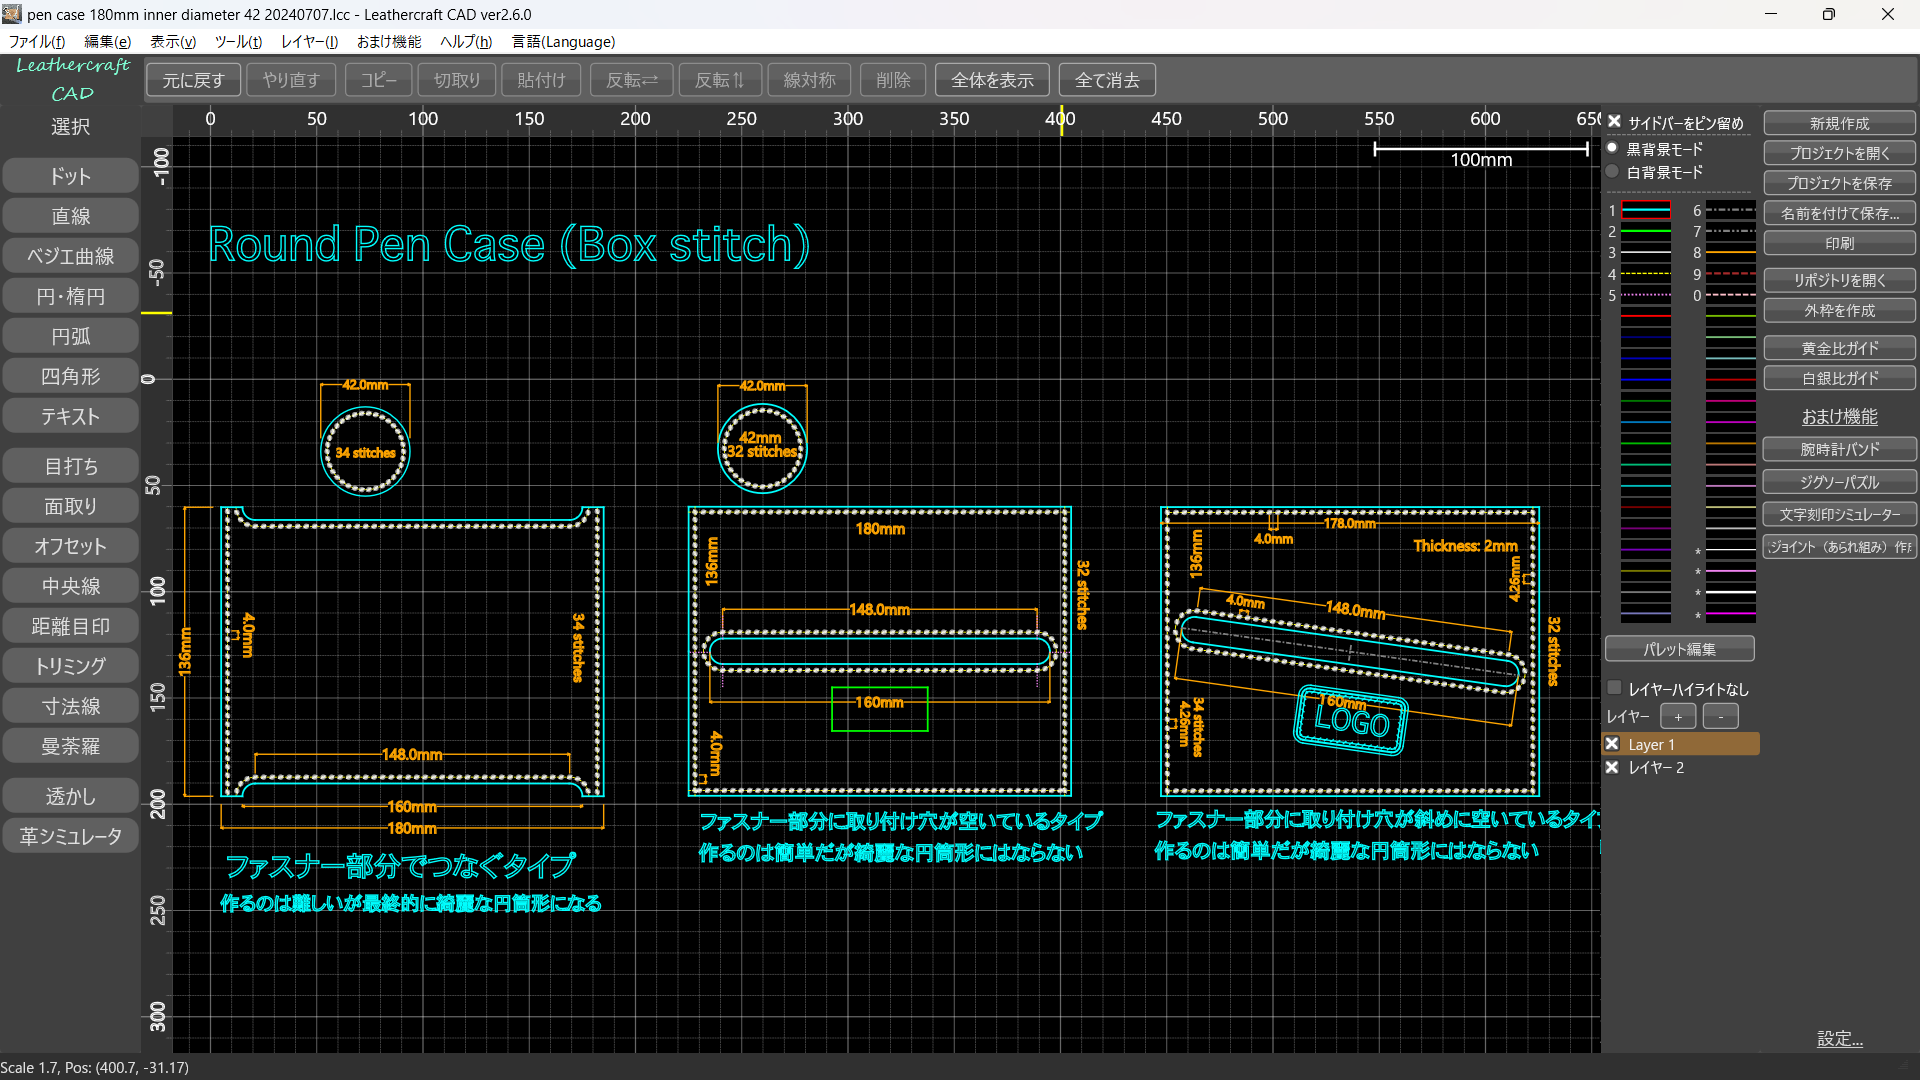Image resolution: width=1920 pixels, height=1080 pixels.
Task: Remove a layer with the minus button
Action: 1720,716
